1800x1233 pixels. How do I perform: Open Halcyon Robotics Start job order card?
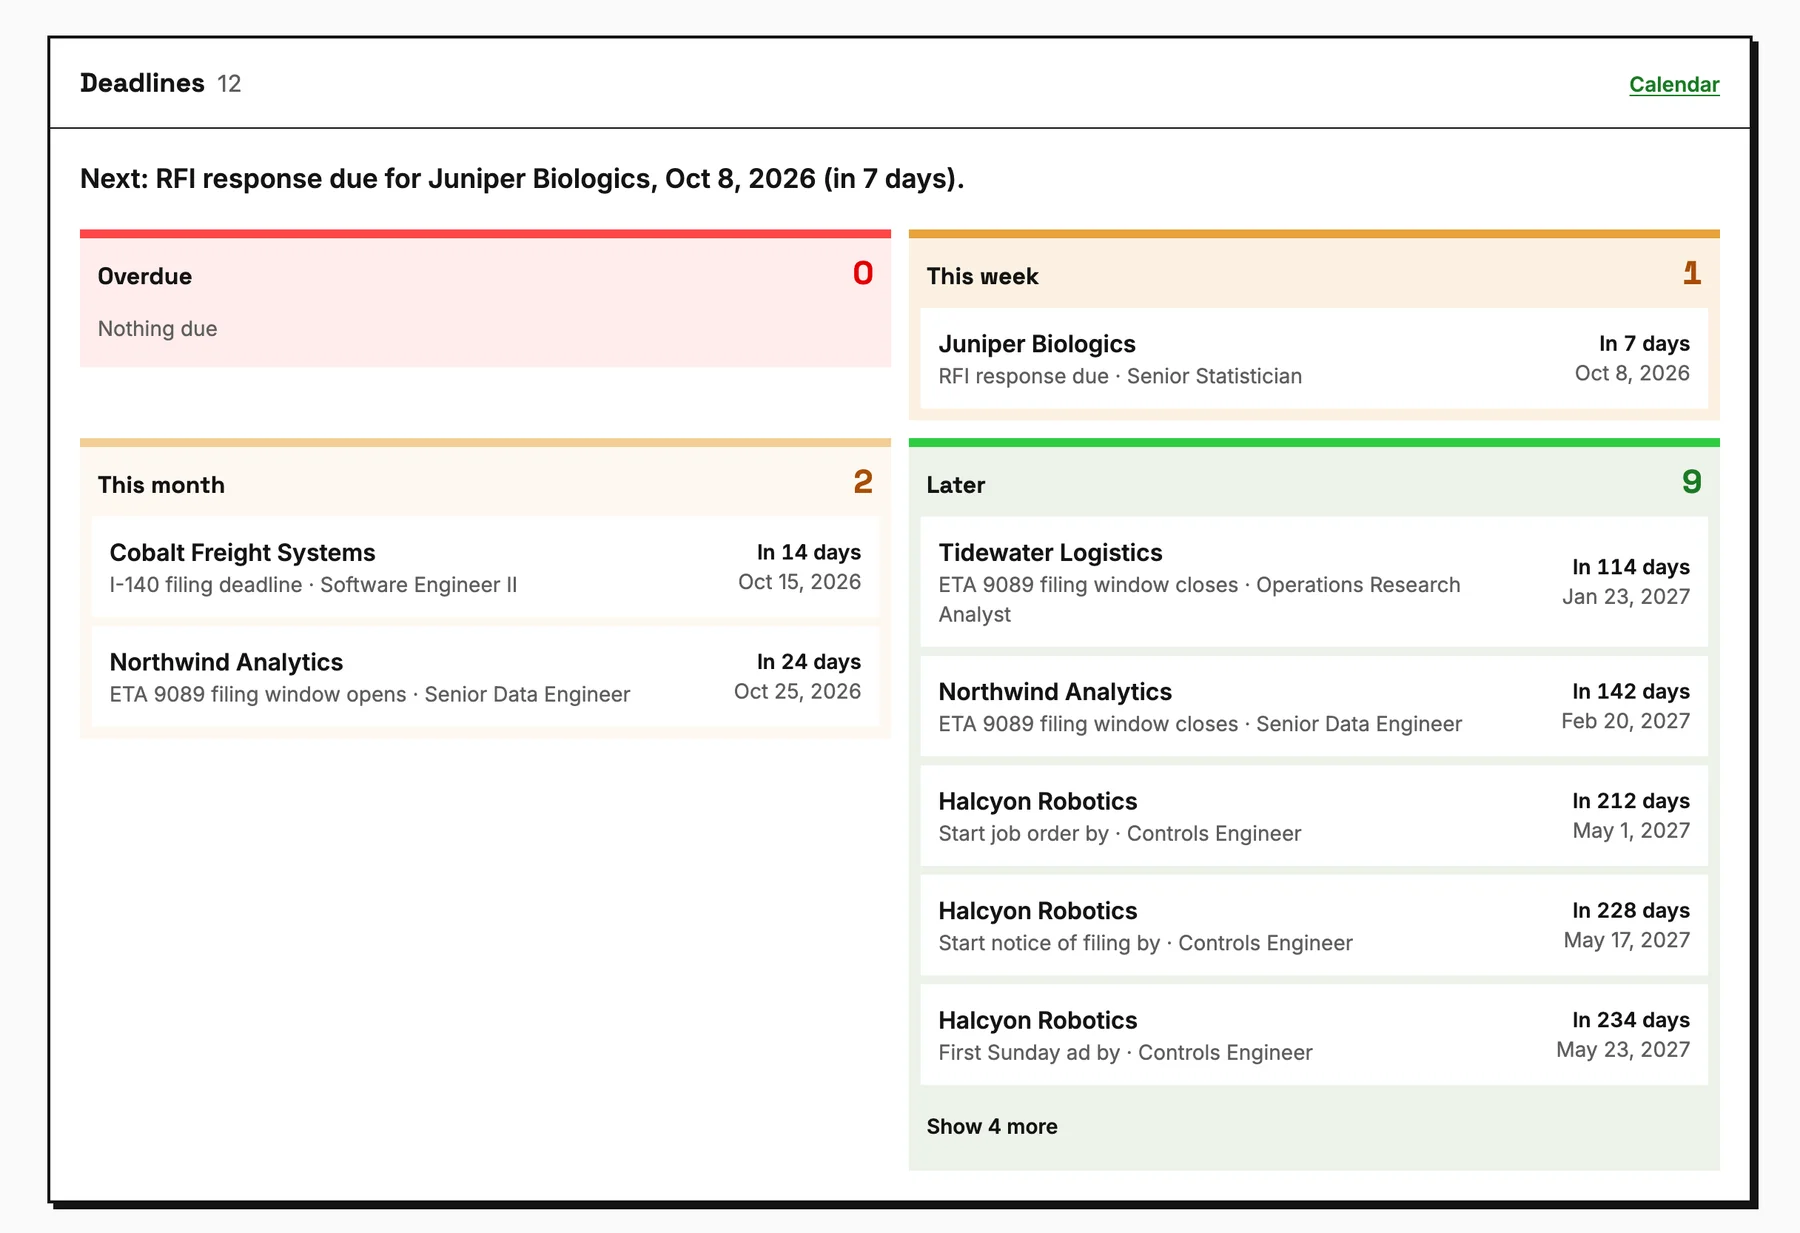1314,816
